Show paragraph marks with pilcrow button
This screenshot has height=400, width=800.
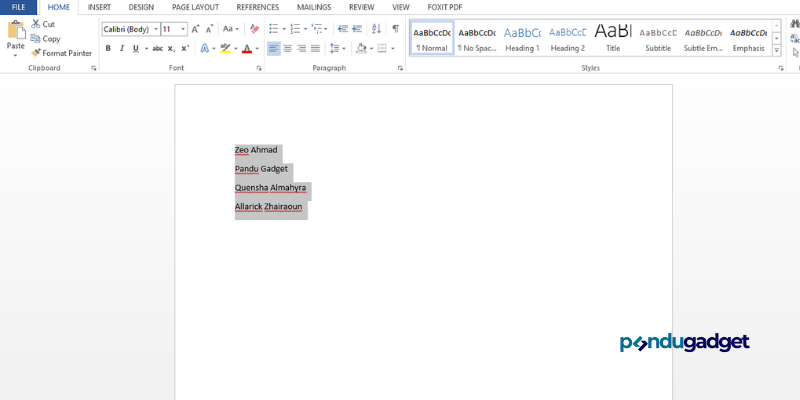395,29
